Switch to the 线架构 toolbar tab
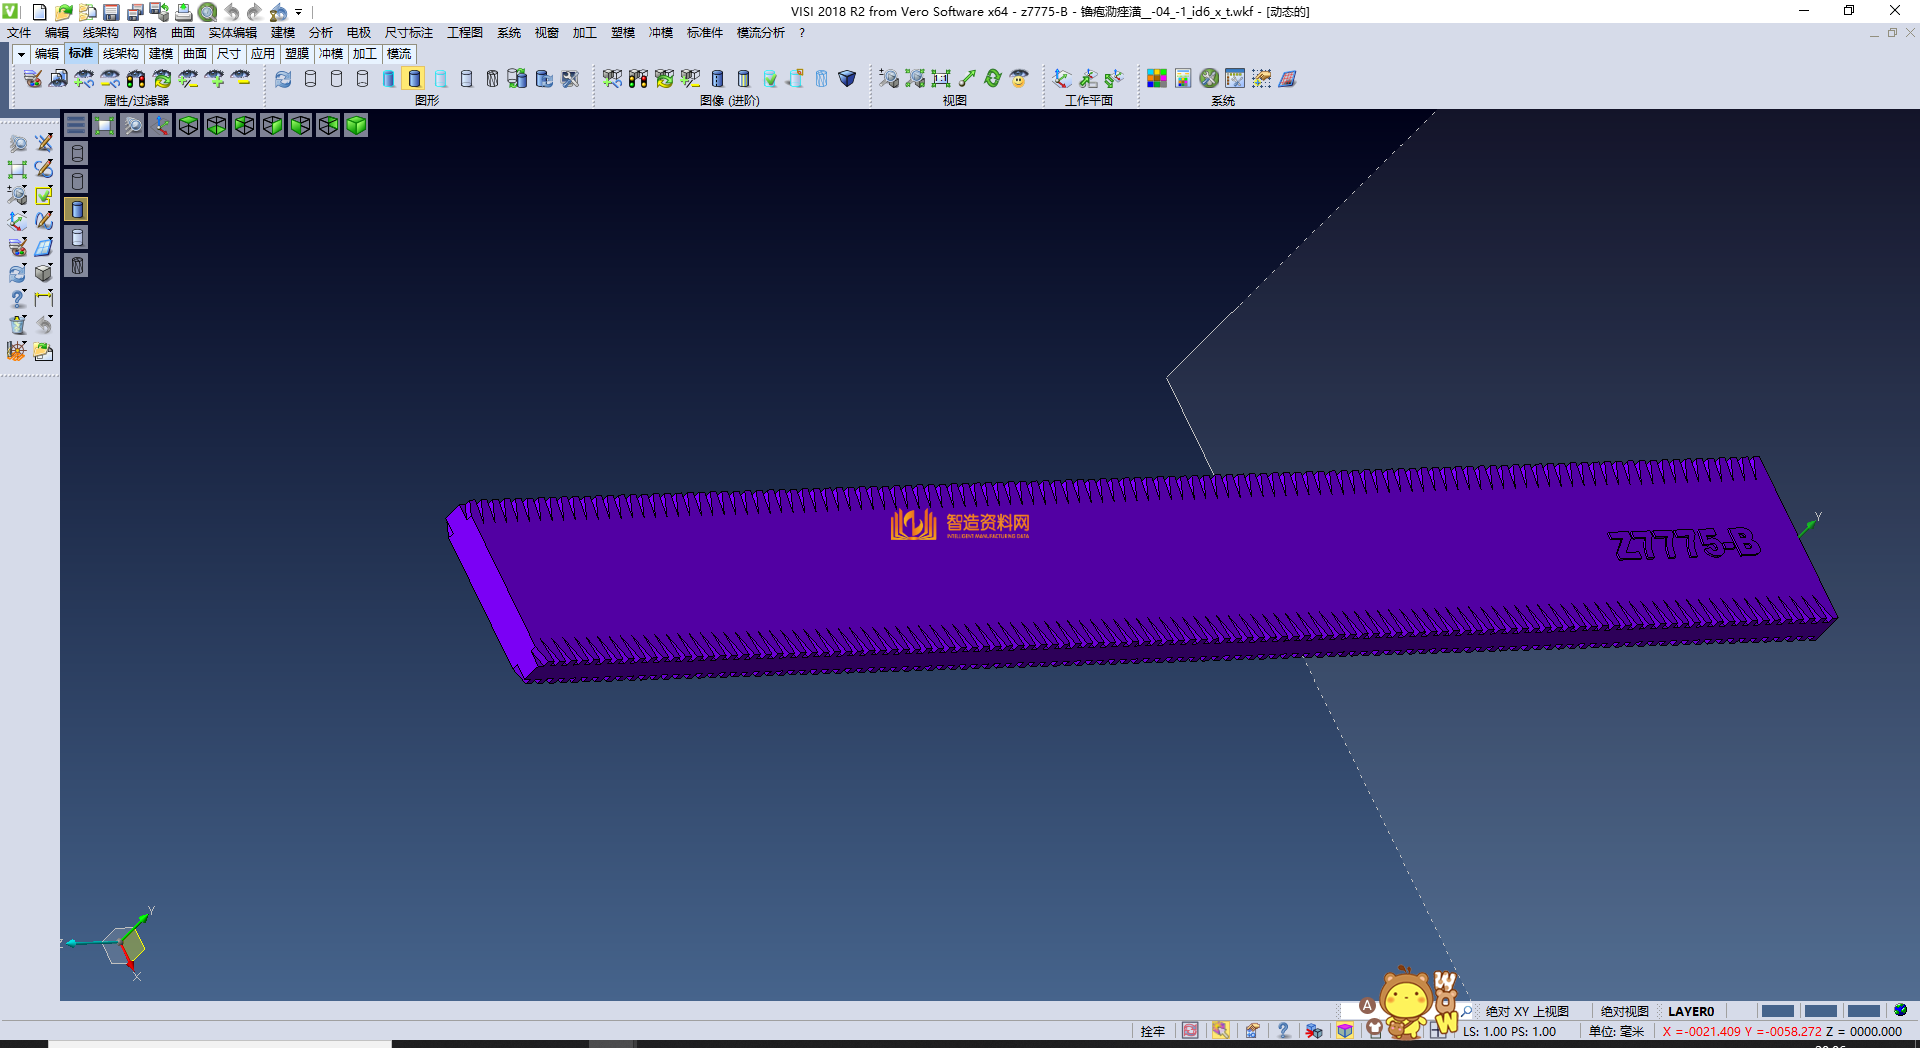This screenshot has height=1048, width=1920. (x=120, y=54)
